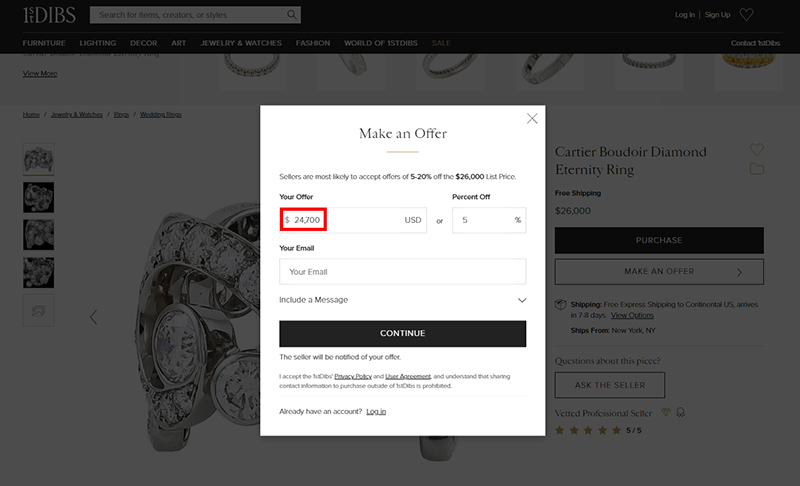Image resolution: width=800 pixels, height=486 pixels.
Task: Select the fourth ring thumbnail
Action: click(38, 272)
